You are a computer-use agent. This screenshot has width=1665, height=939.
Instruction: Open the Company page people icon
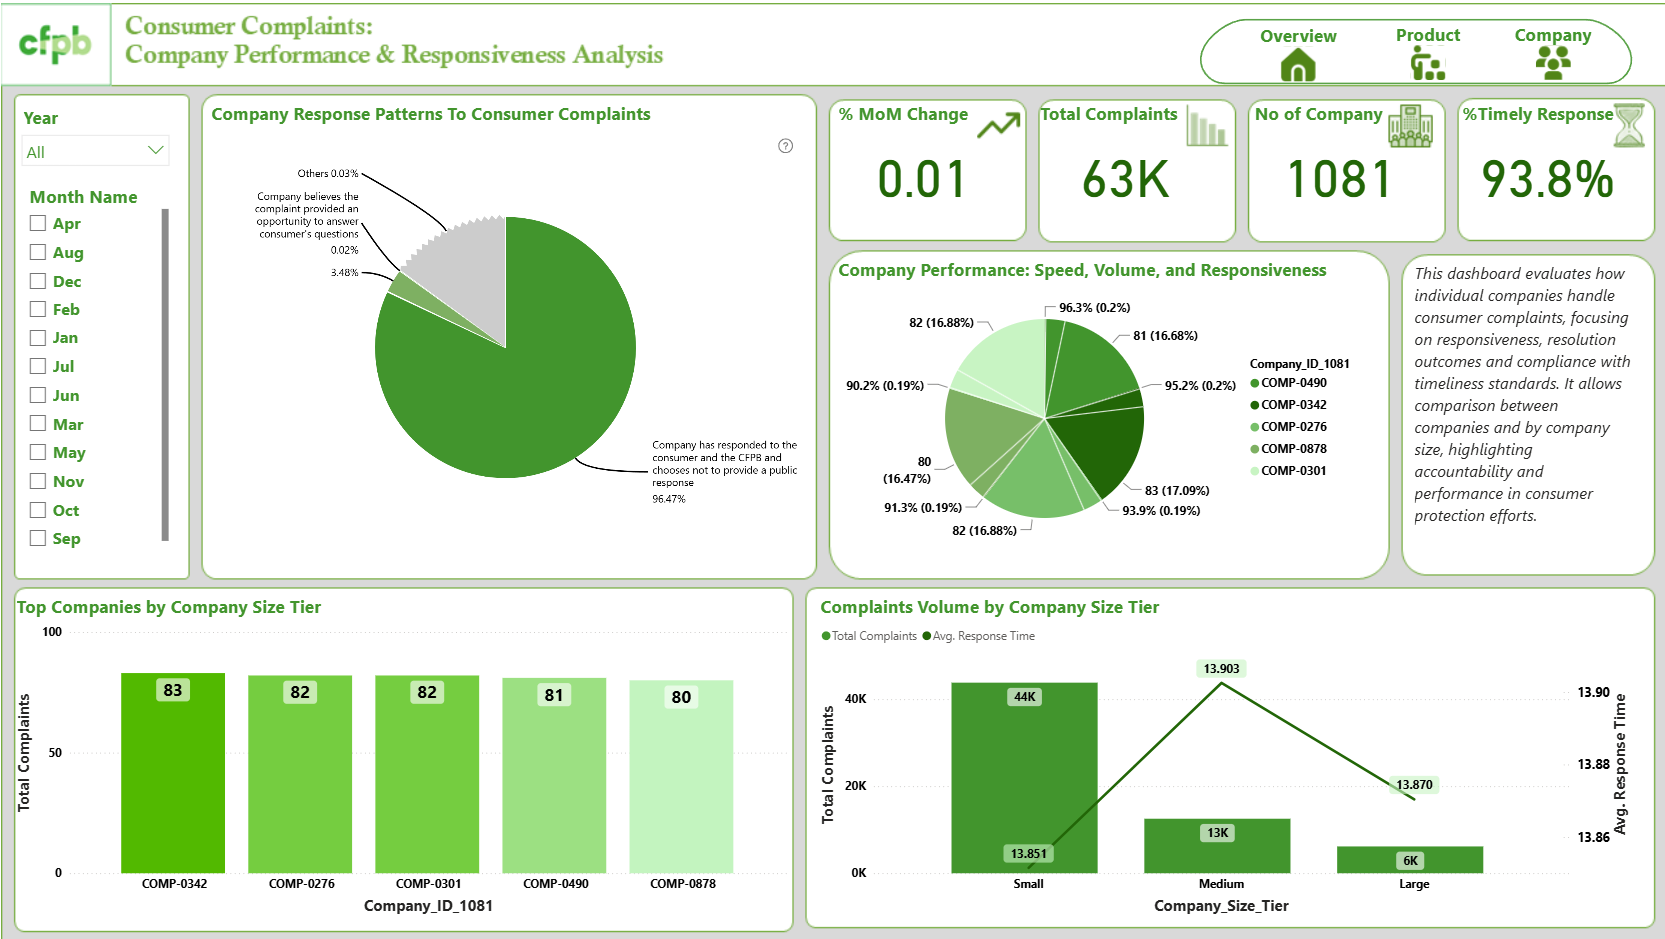[x=1553, y=64]
